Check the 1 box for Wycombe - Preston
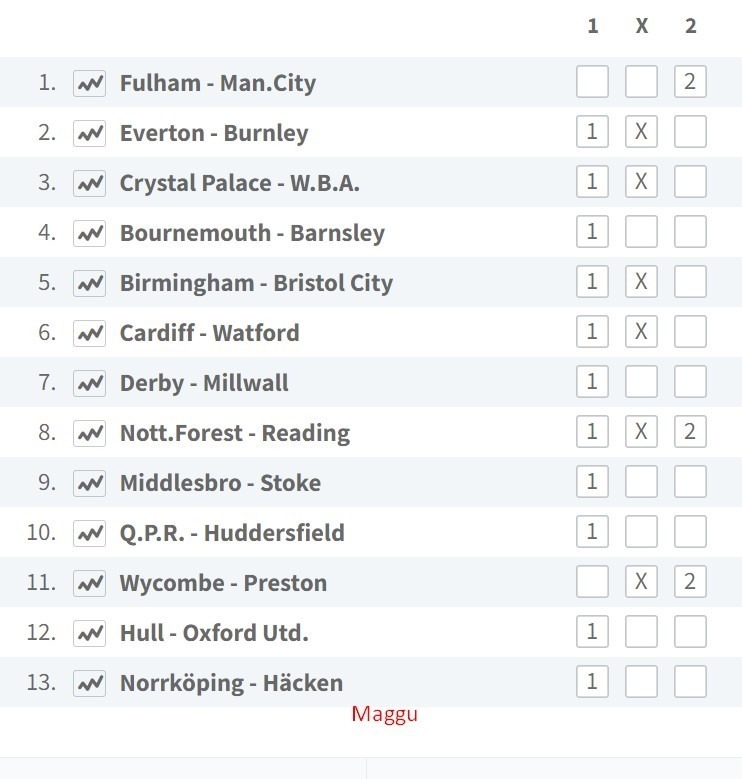This screenshot has width=742, height=779. pyautogui.click(x=593, y=581)
